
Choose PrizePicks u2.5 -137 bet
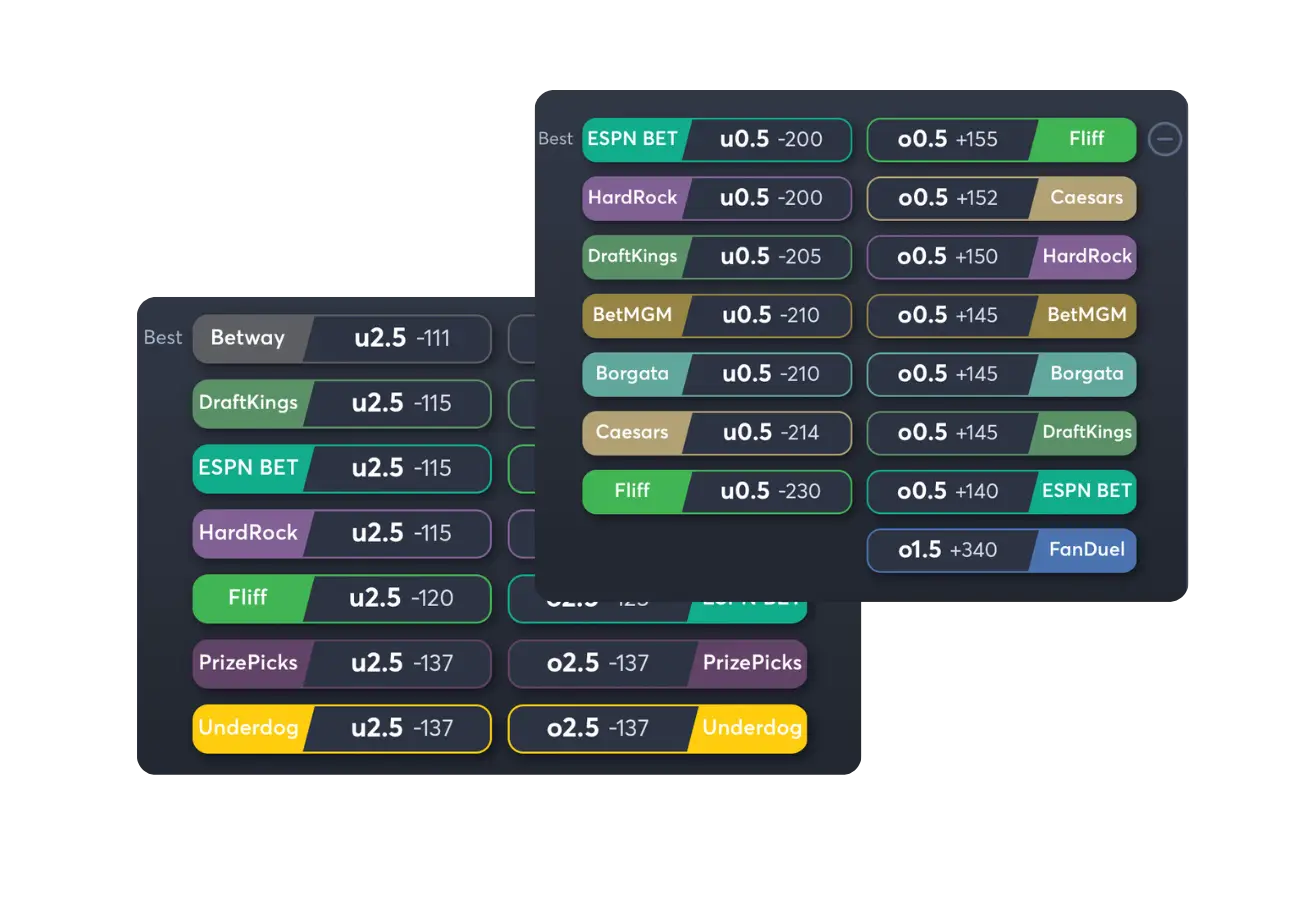point(342,663)
